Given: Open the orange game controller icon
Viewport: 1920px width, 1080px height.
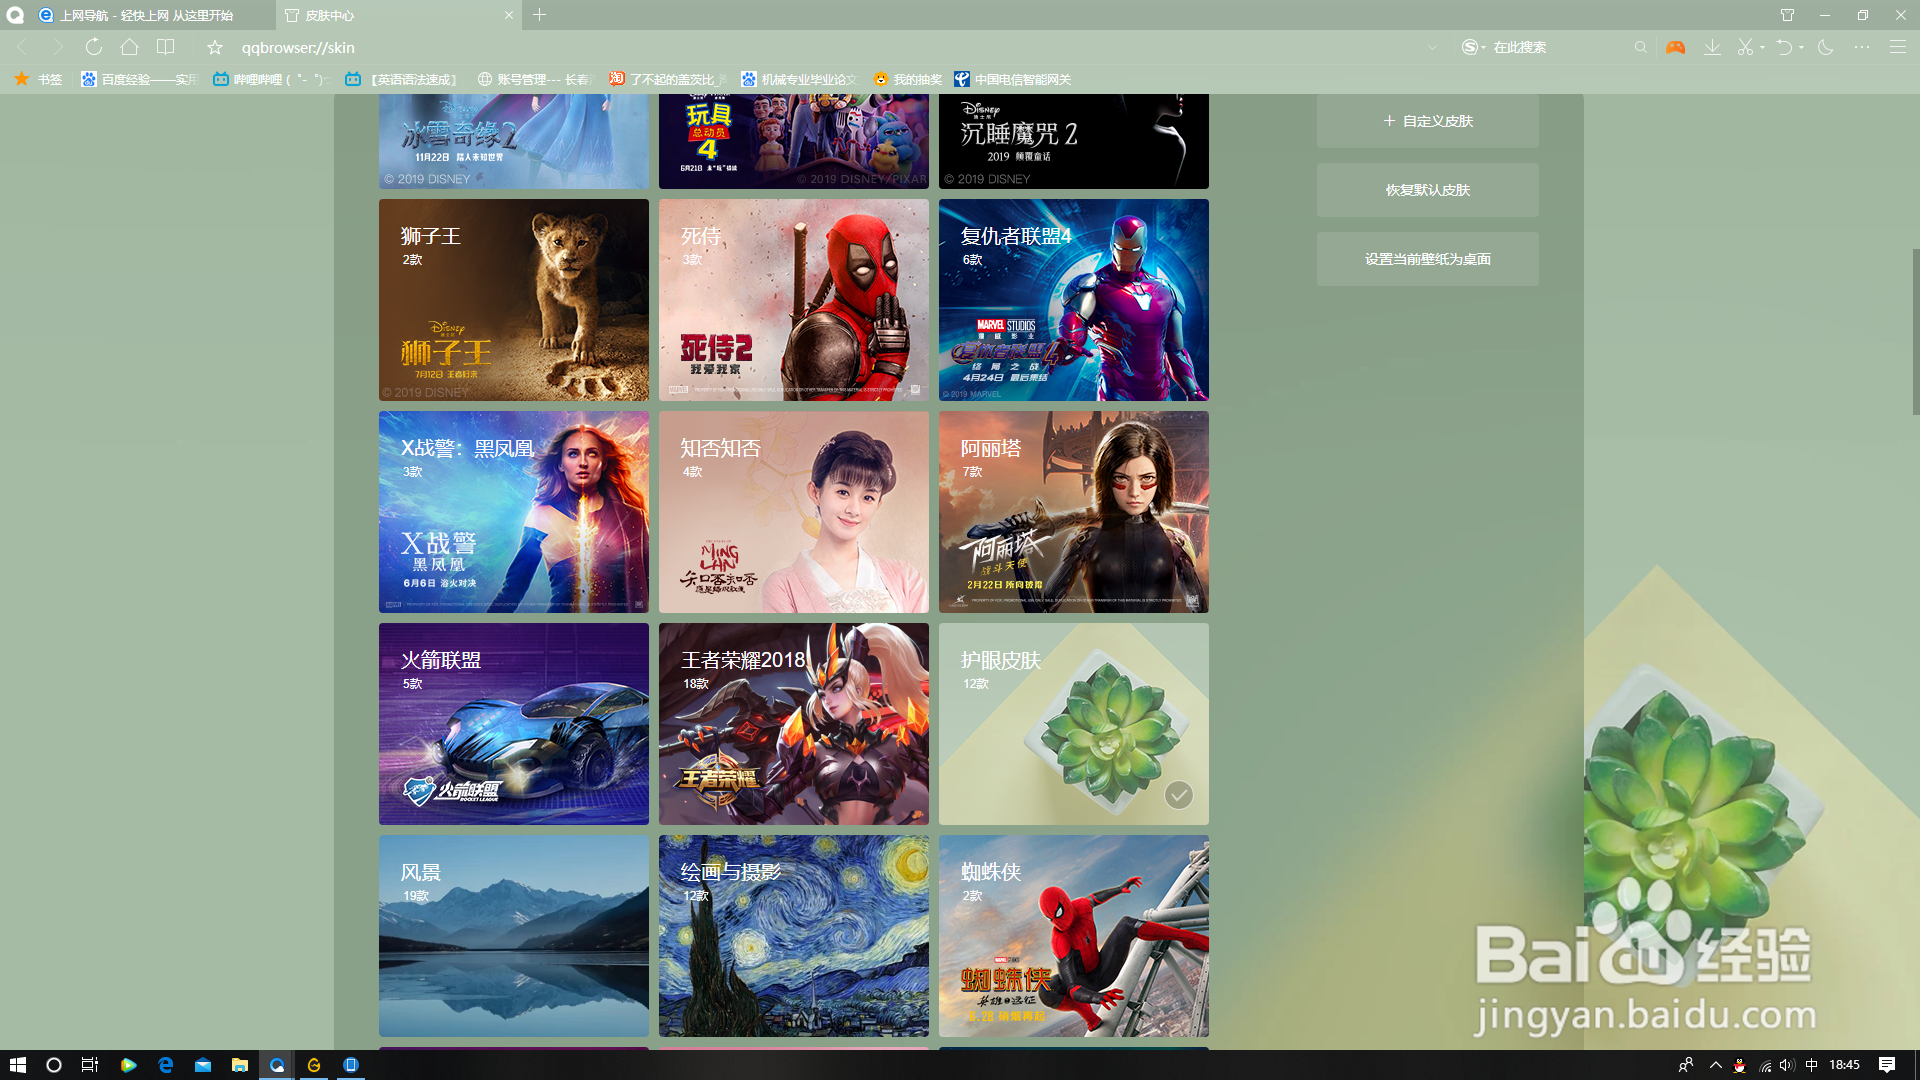Looking at the screenshot, I should click(1675, 47).
